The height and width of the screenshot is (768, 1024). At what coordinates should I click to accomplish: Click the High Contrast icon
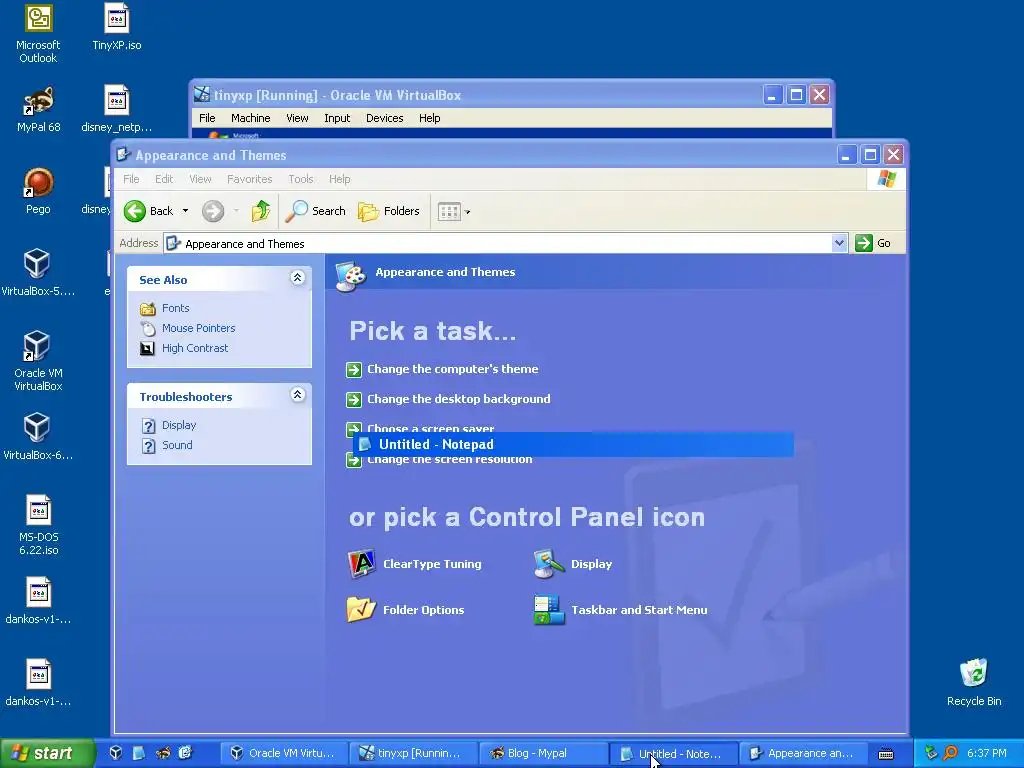(x=148, y=348)
